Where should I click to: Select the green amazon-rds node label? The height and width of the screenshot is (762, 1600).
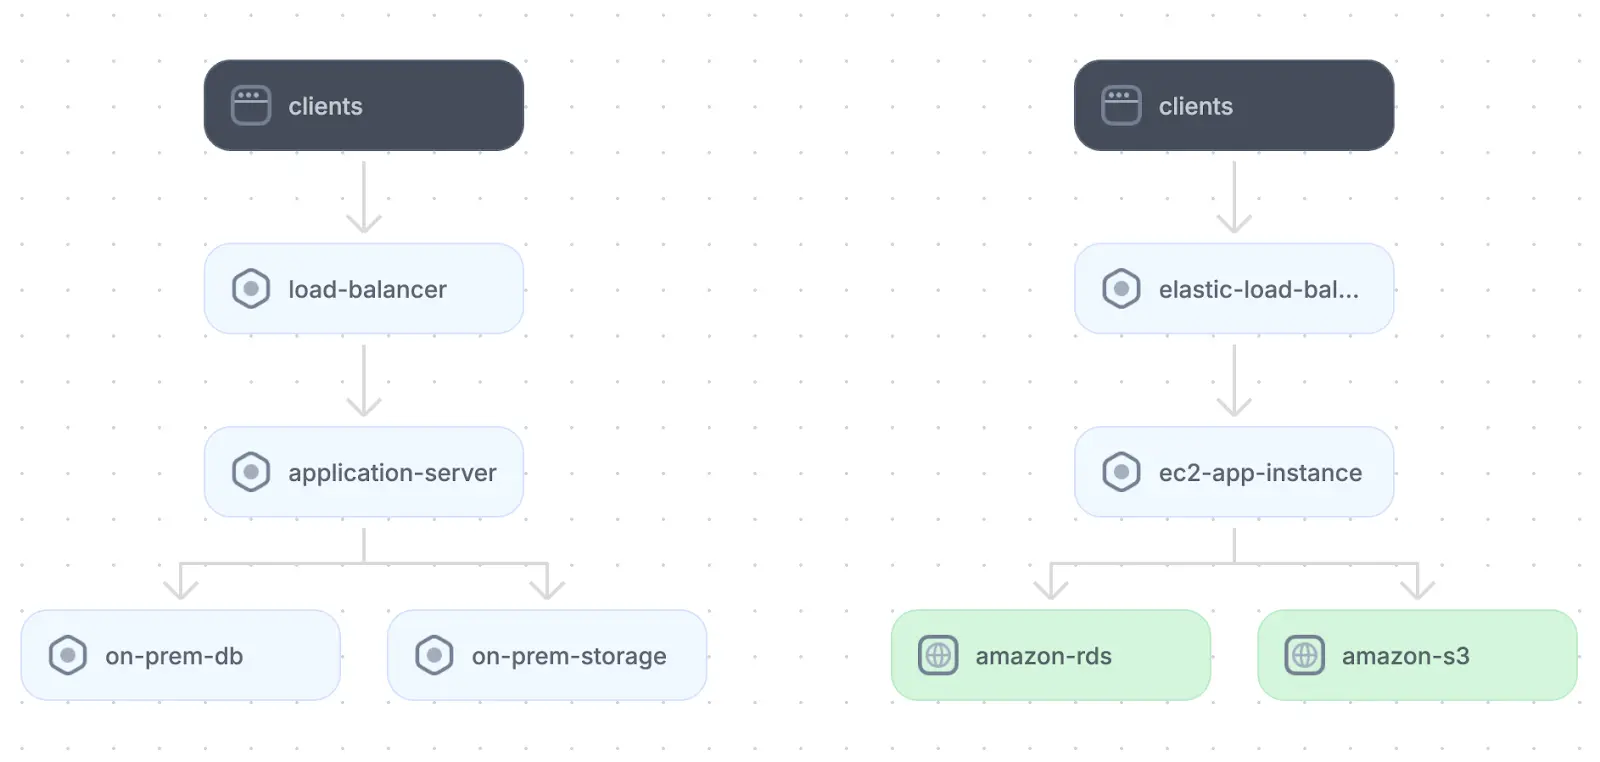[1043, 656]
